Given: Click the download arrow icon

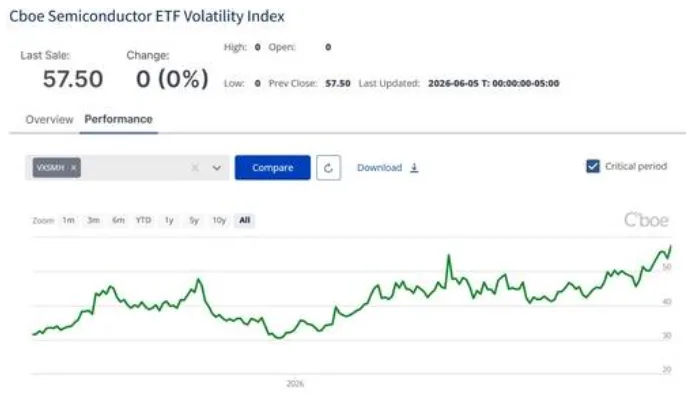Looking at the screenshot, I should coord(414,168).
